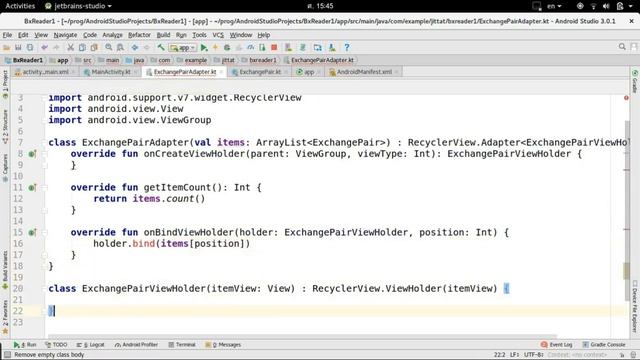Open the File menu
640x360 pixels.
click(7, 35)
